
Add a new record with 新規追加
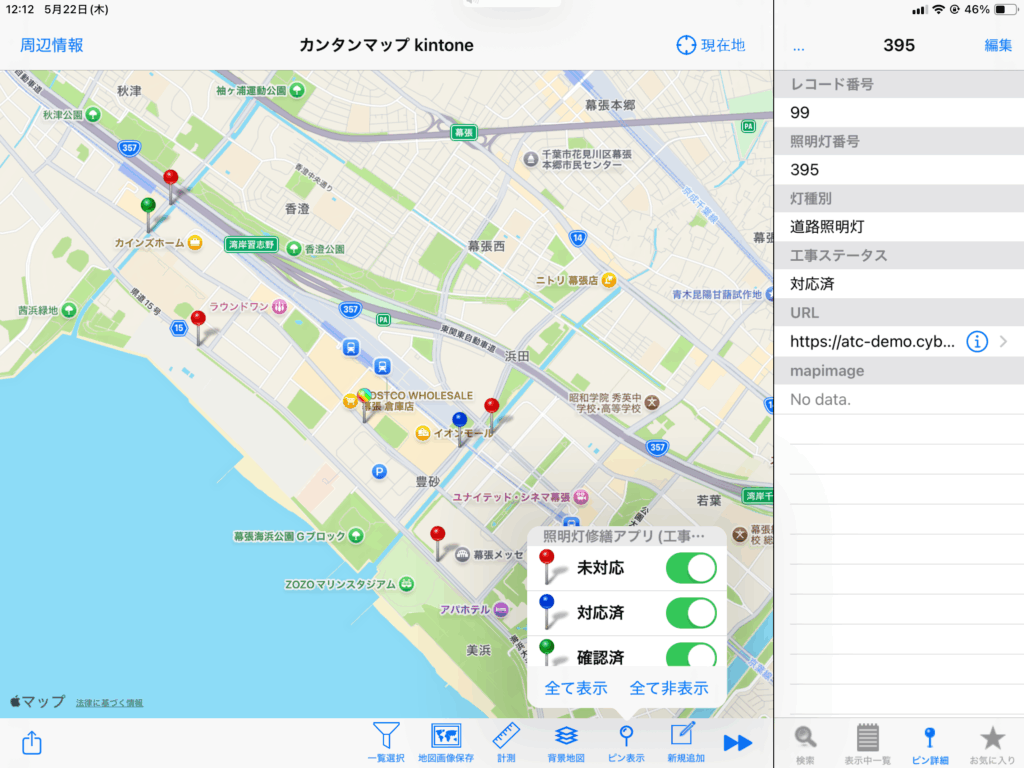pyautogui.click(x=685, y=743)
